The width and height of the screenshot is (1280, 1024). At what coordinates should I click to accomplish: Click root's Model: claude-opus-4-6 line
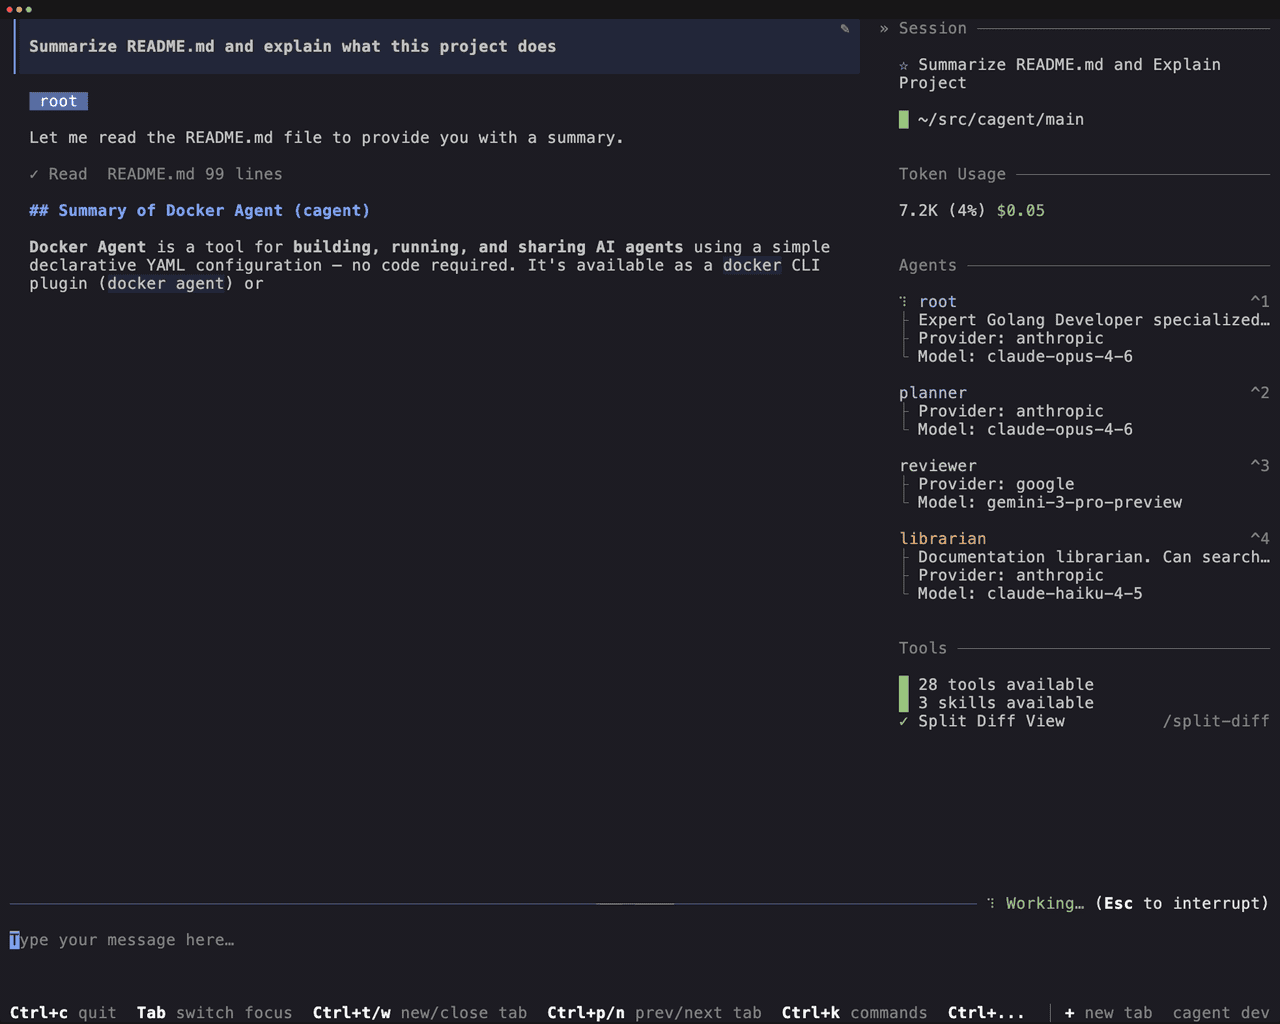pos(1025,357)
